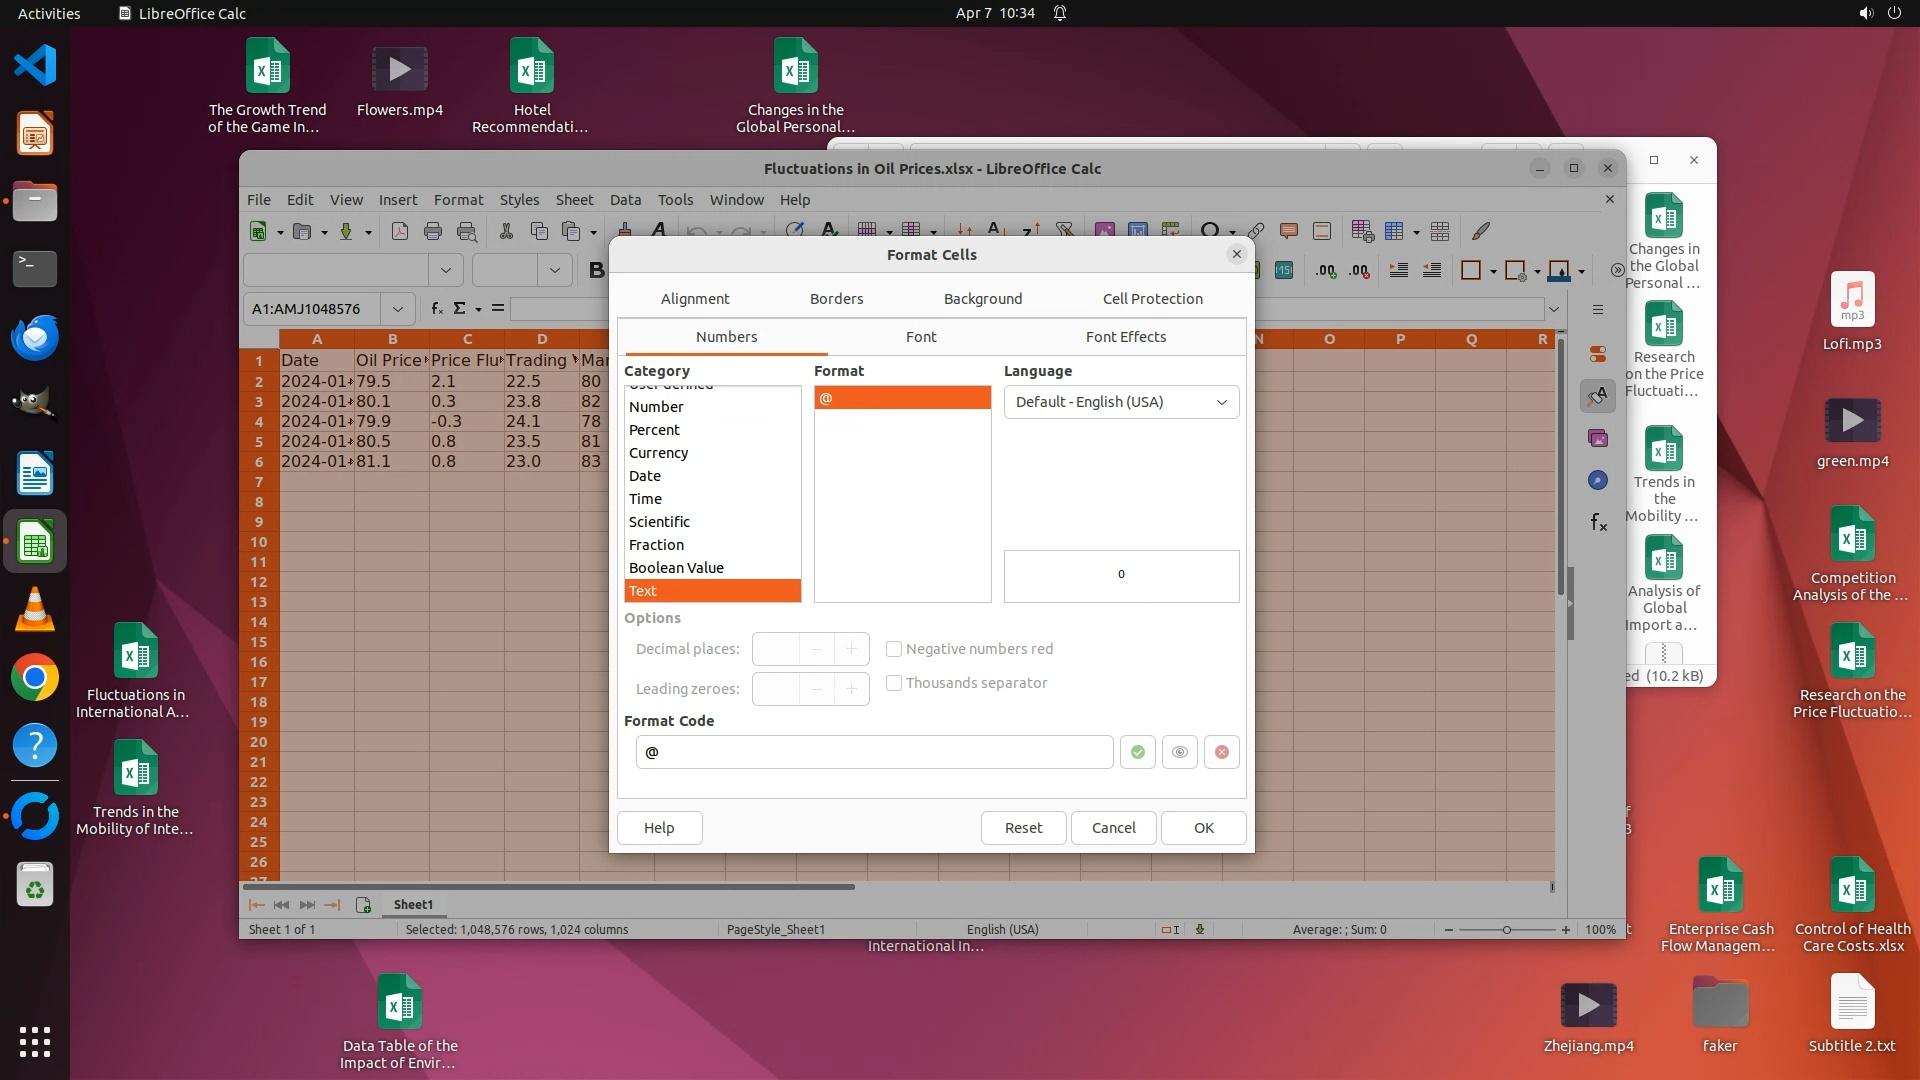Open the Font Effects tab

[1125, 336]
